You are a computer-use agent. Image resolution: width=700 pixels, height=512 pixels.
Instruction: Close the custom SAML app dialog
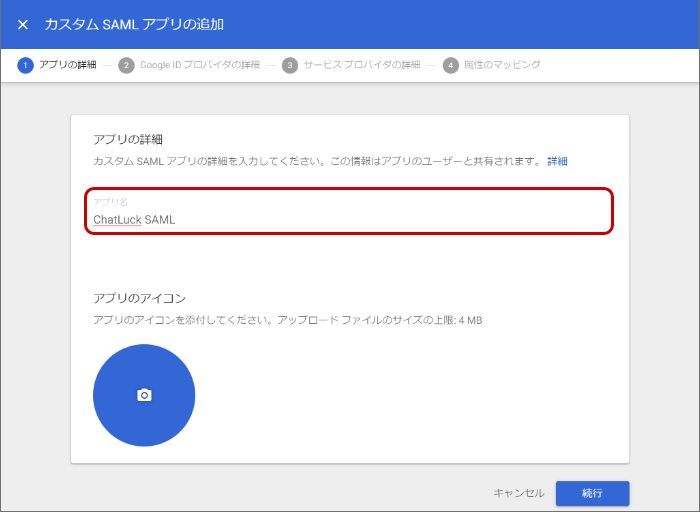coord(23,24)
